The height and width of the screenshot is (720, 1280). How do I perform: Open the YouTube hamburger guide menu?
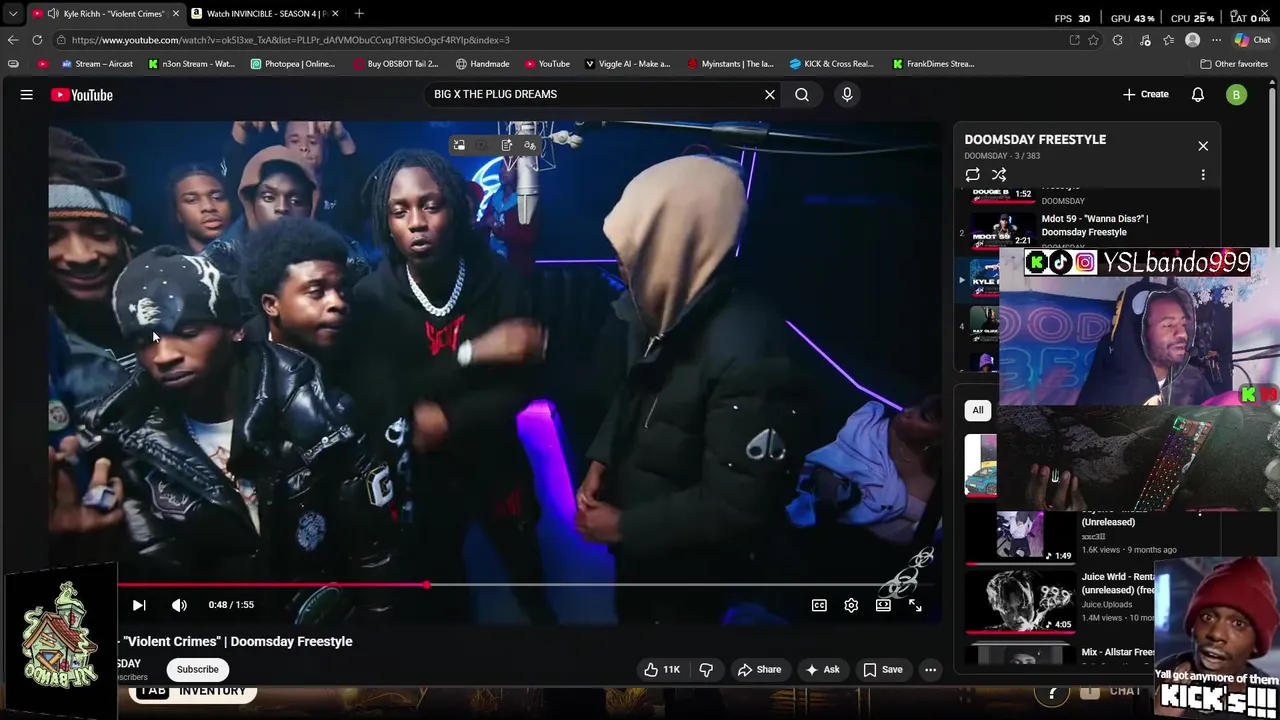pos(27,95)
